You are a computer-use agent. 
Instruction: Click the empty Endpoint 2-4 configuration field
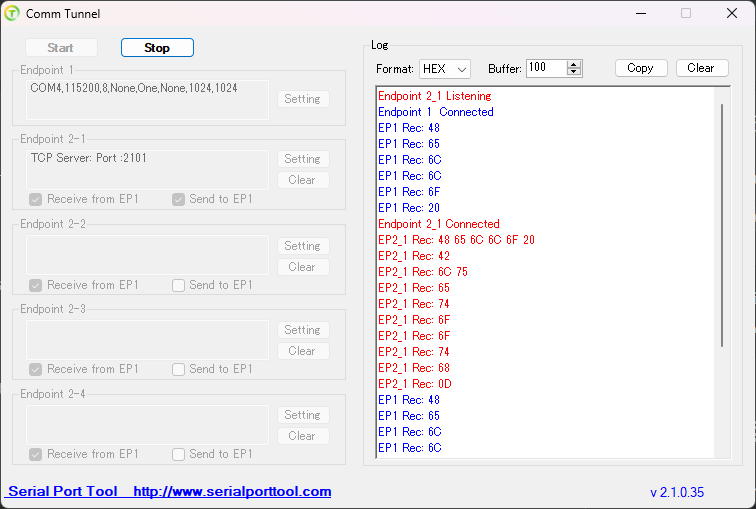pyautogui.click(x=148, y=425)
